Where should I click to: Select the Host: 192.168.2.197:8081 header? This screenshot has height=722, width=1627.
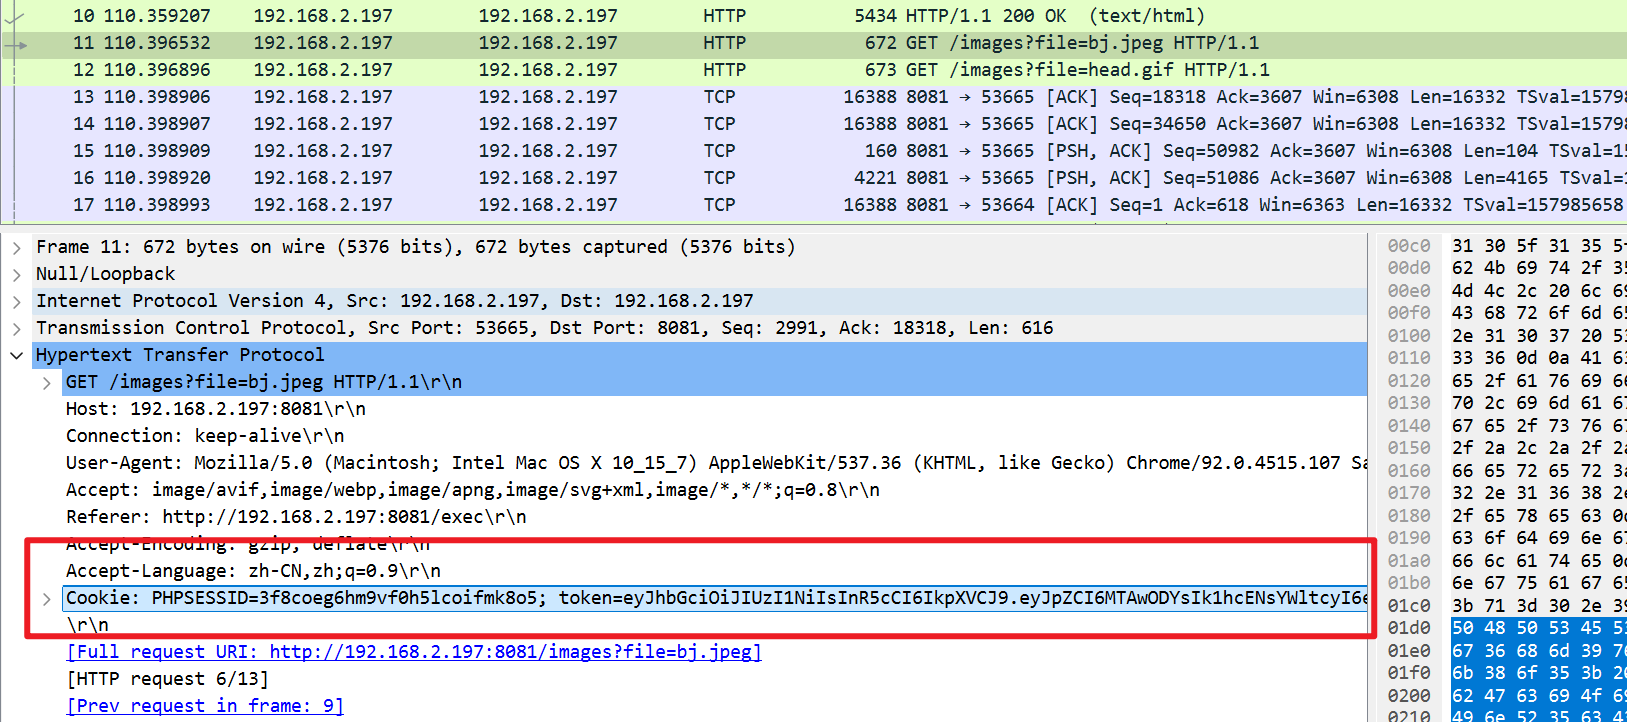(x=215, y=409)
